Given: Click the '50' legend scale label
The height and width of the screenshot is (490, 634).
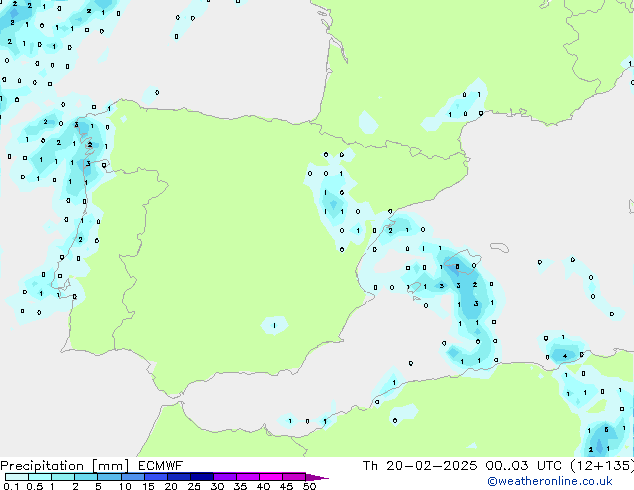Looking at the screenshot, I should coord(309,486).
